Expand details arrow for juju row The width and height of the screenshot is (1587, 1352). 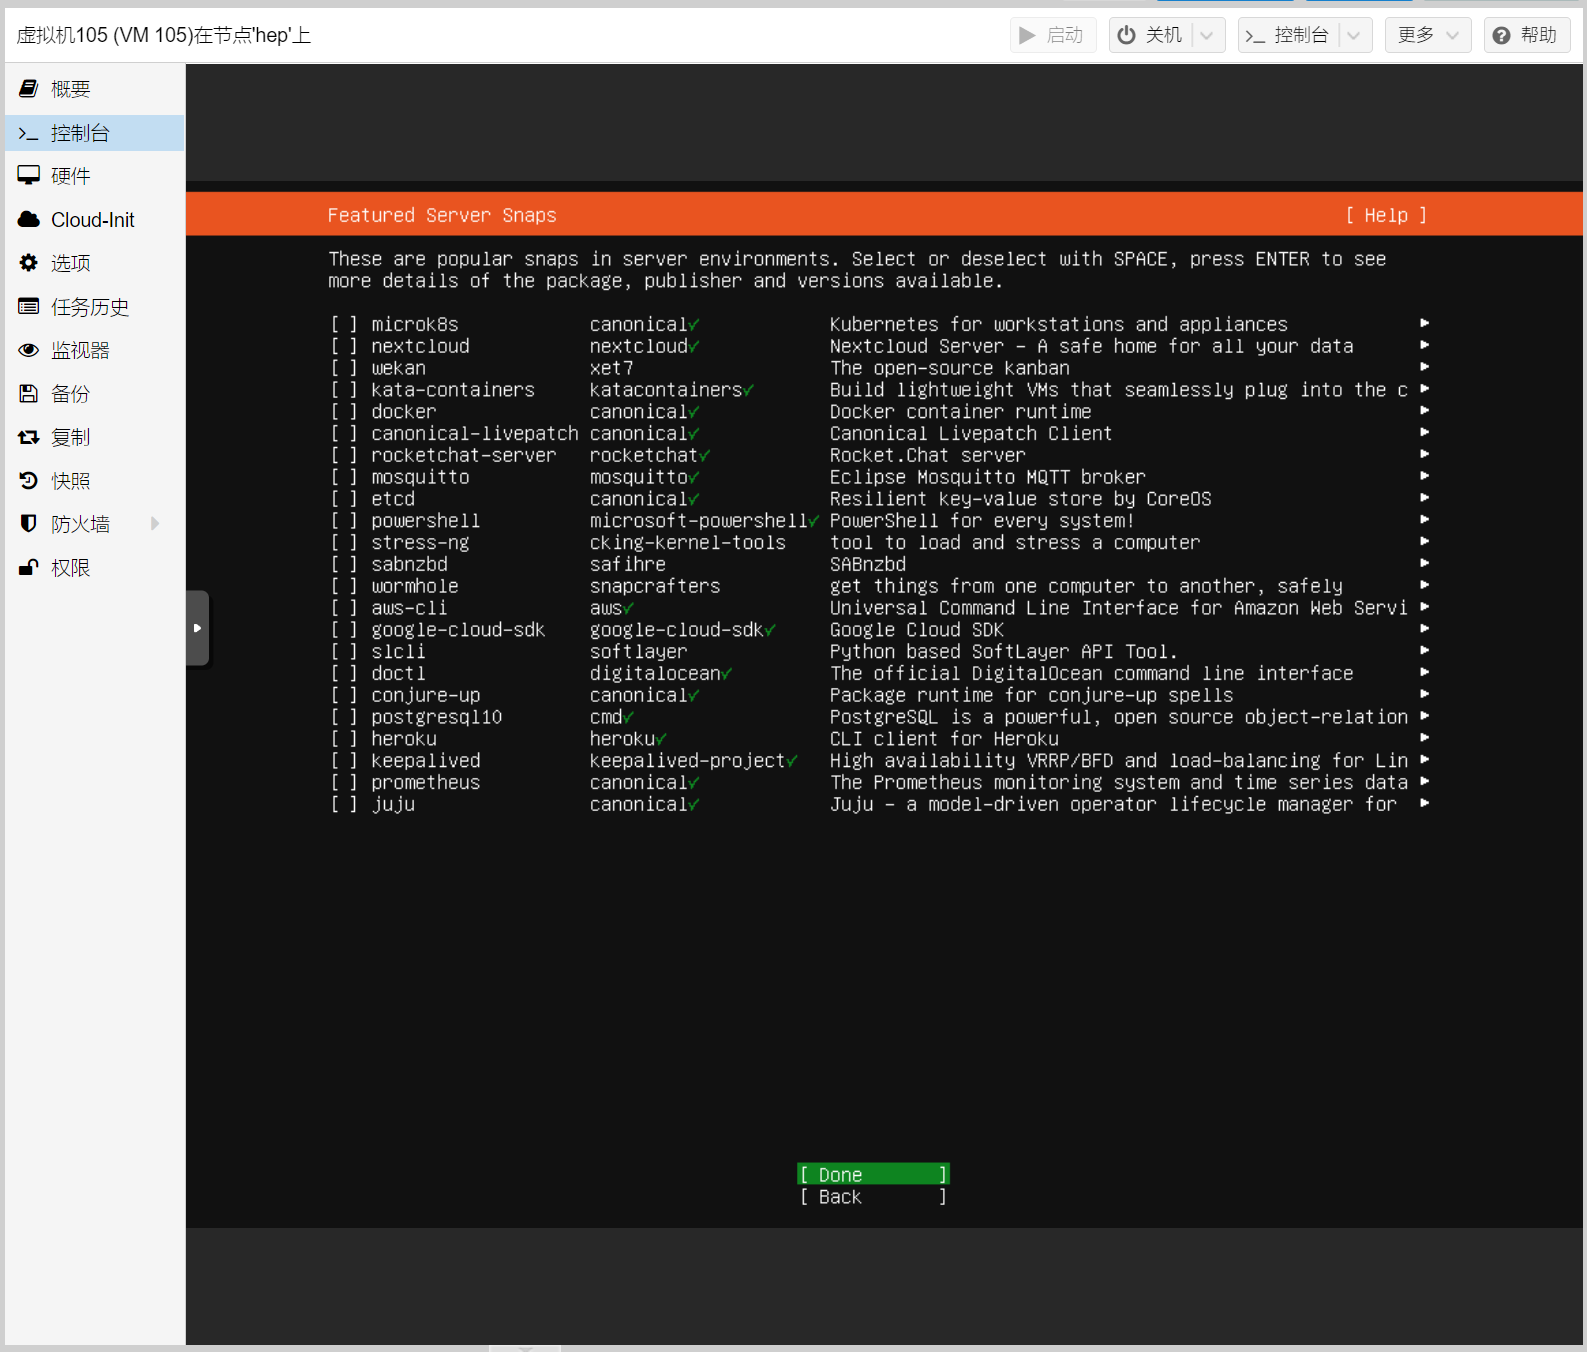coord(1424,803)
